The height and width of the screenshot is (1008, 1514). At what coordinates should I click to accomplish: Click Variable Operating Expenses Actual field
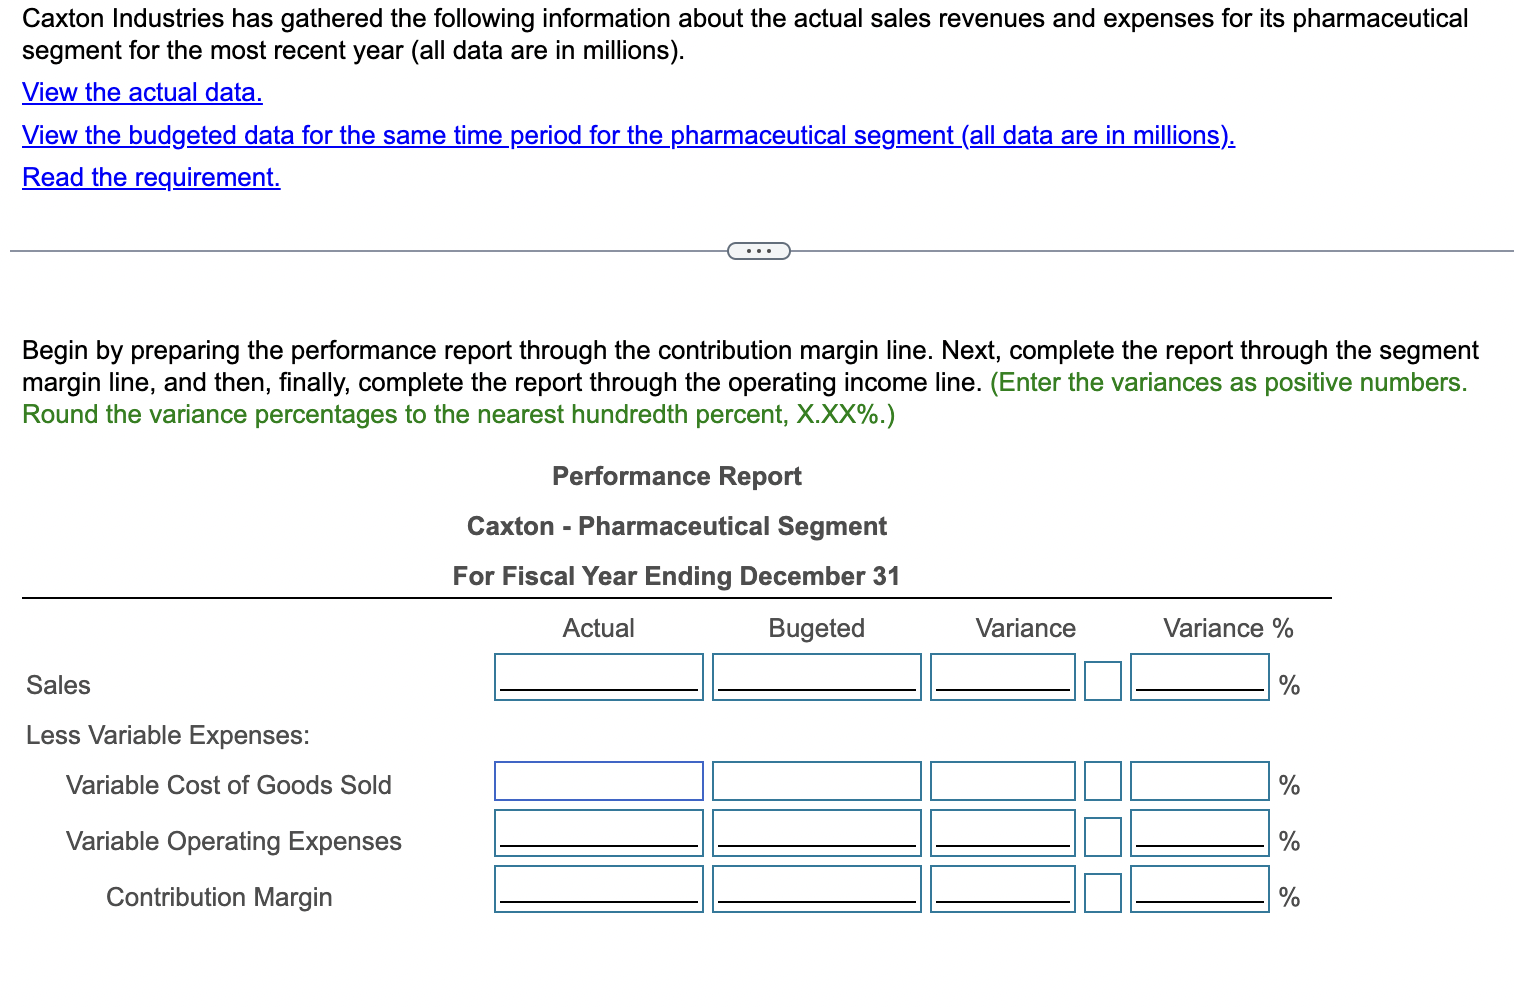pyautogui.click(x=599, y=833)
